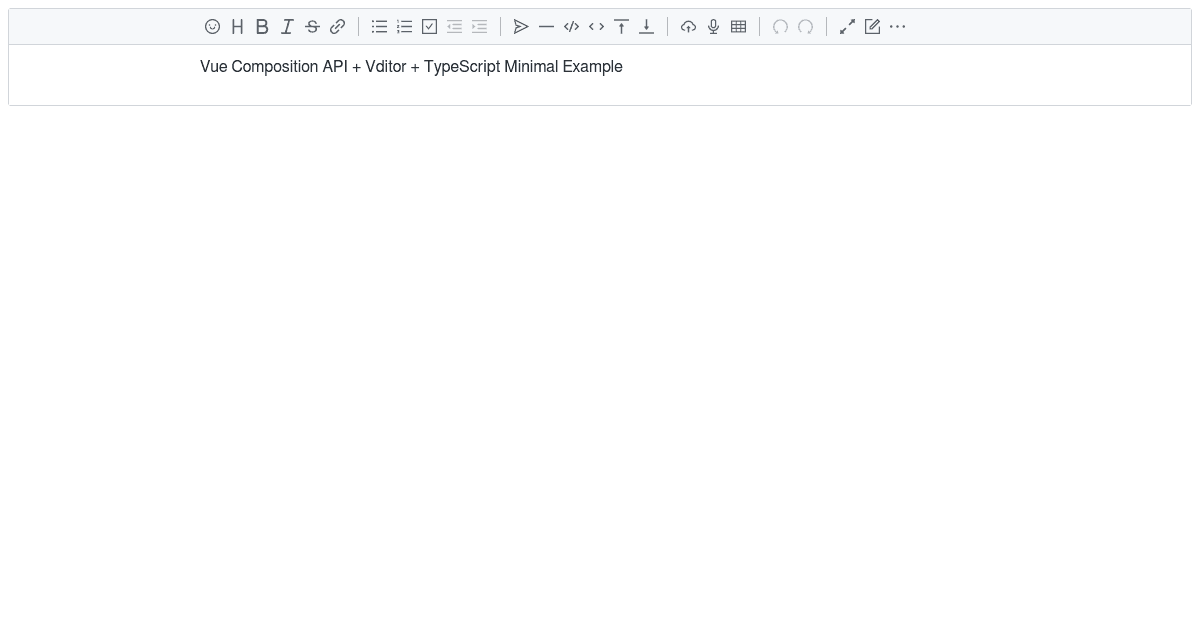Expand the edit mode menu
1200x630 pixels.
tap(872, 27)
